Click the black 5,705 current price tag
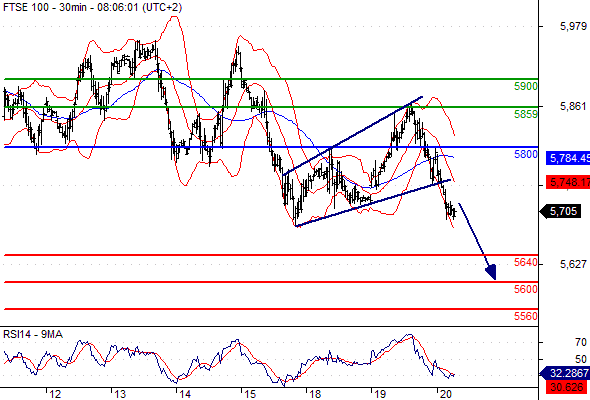 [x=561, y=211]
